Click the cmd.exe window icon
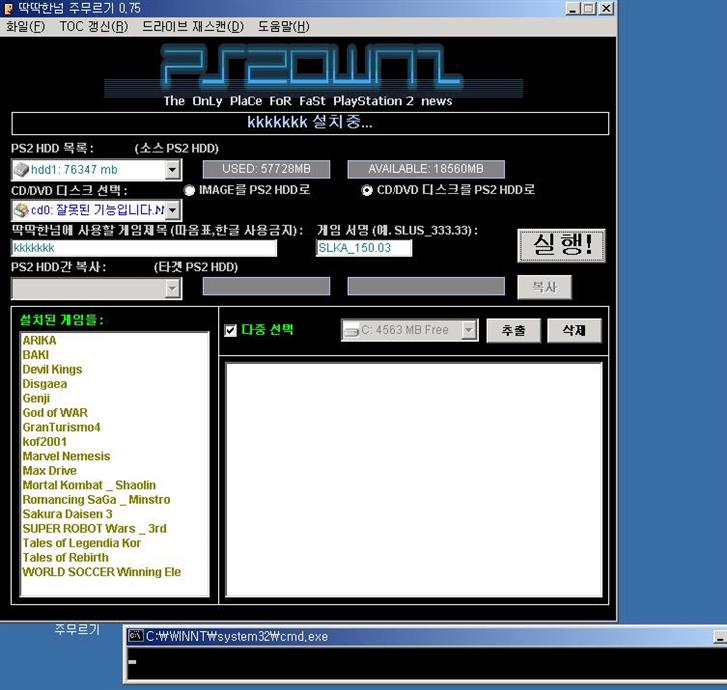This screenshot has width=727, height=690. click(x=135, y=636)
